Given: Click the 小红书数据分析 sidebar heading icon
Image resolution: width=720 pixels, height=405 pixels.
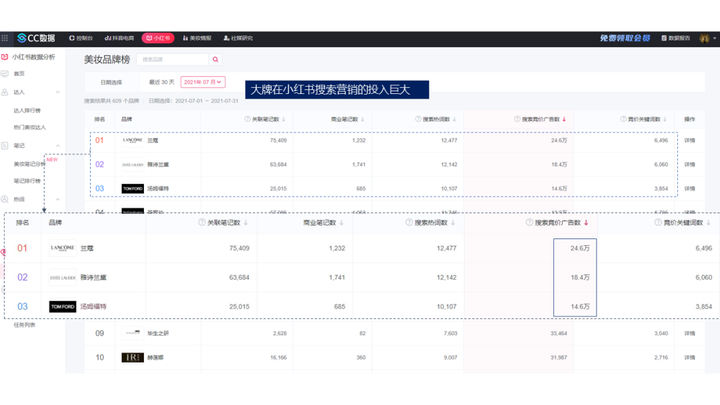Looking at the screenshot, I should tap(5, 57).
